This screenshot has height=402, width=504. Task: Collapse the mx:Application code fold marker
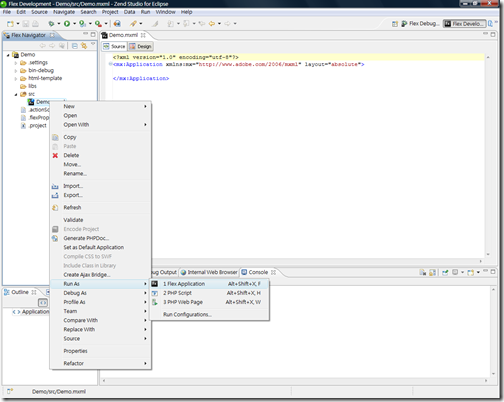coord(110,64)
